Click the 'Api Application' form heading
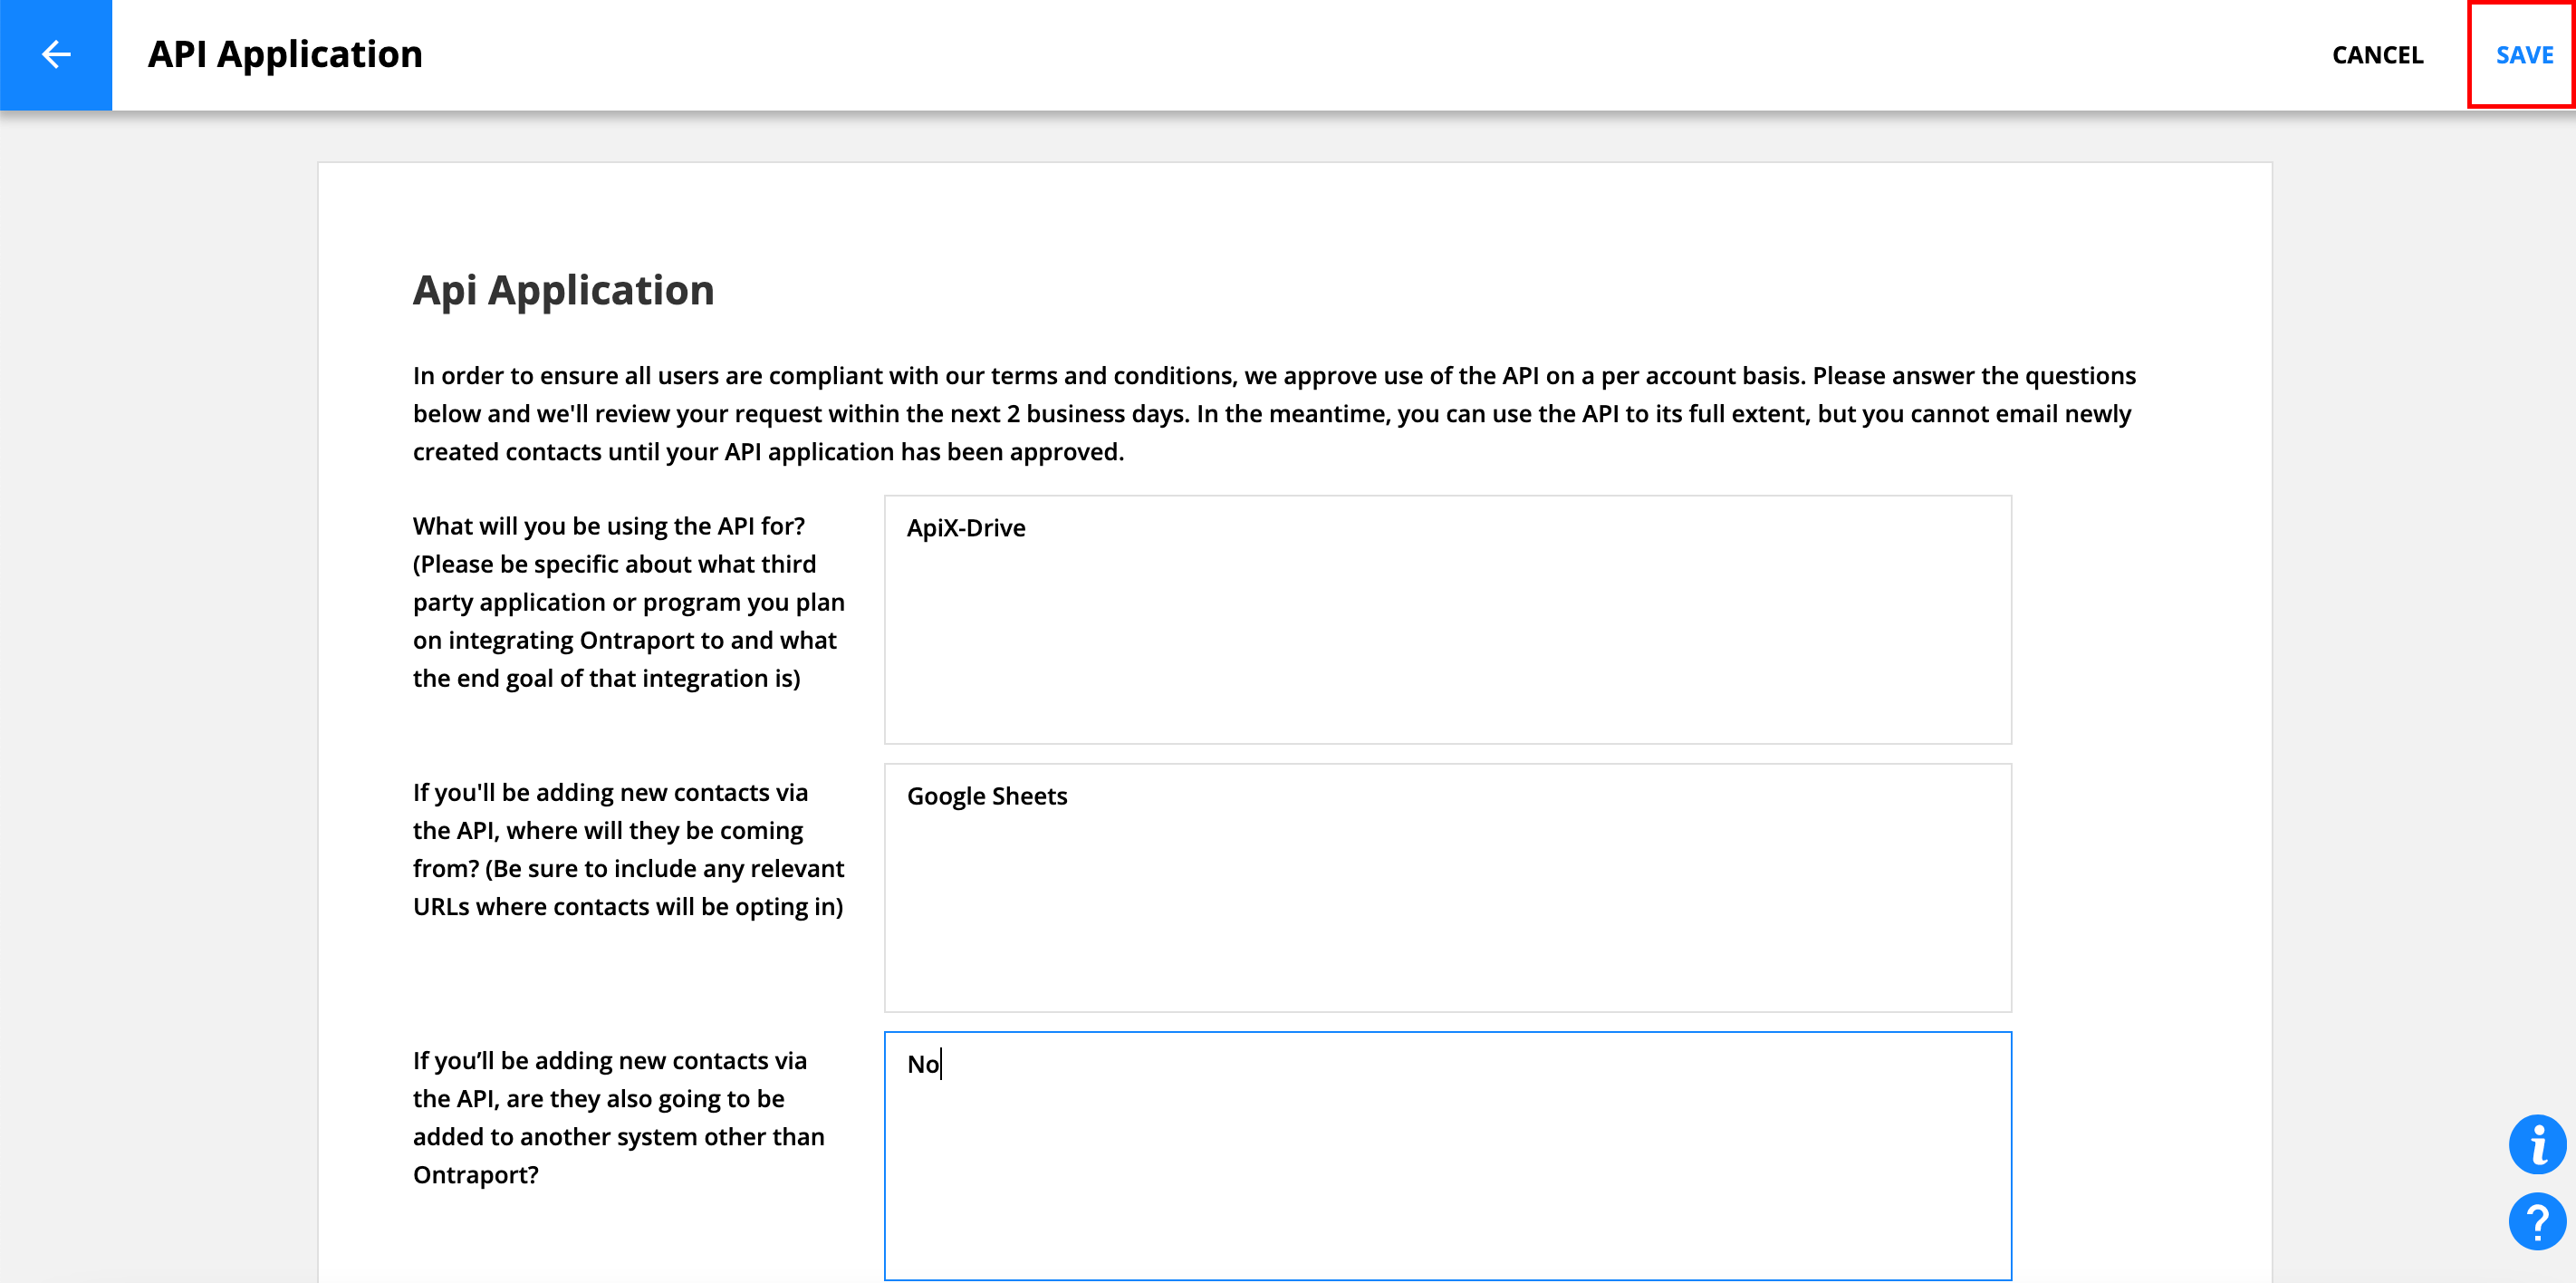2576x1283 pixels. (x=563, y=290)
